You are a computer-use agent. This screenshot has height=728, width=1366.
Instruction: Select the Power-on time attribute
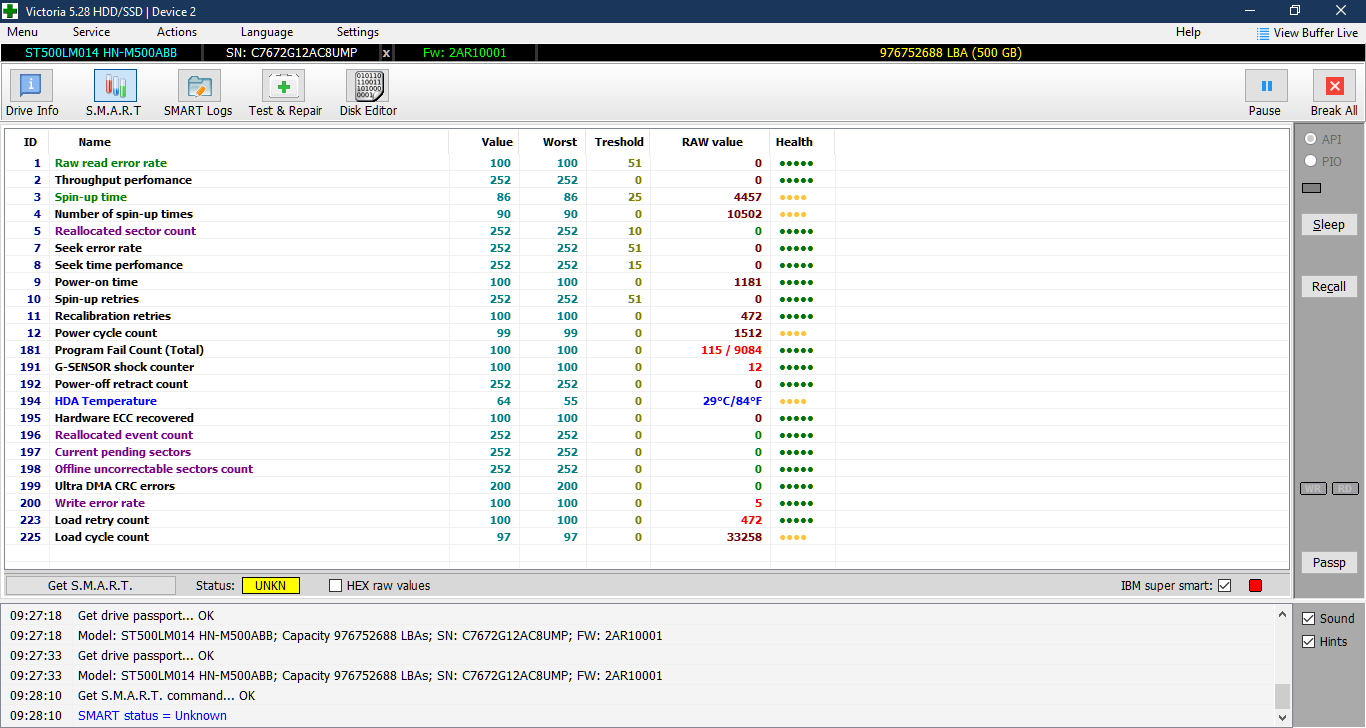click(x=646, y=282)
